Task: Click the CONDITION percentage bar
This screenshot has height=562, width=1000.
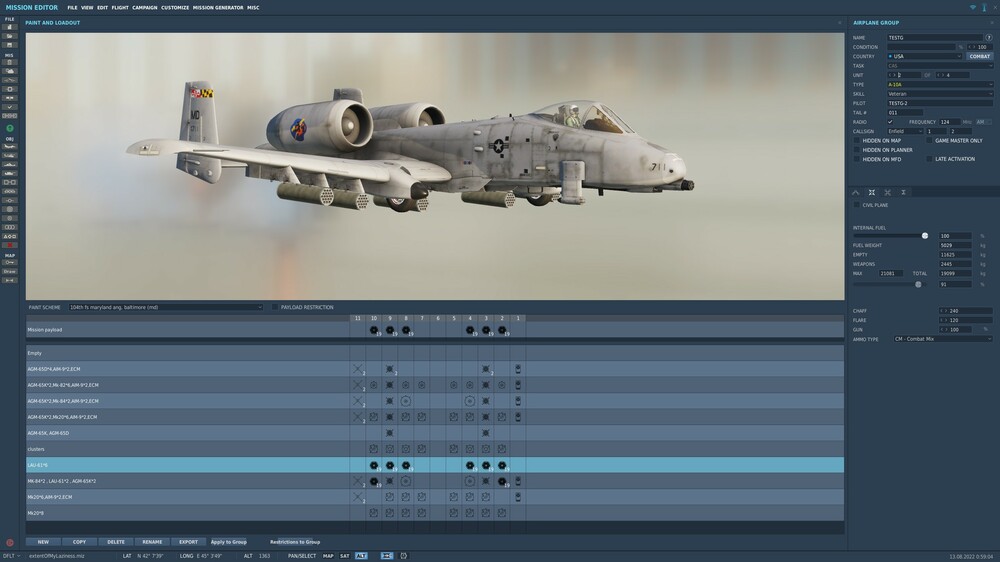Action: (921, 47)
